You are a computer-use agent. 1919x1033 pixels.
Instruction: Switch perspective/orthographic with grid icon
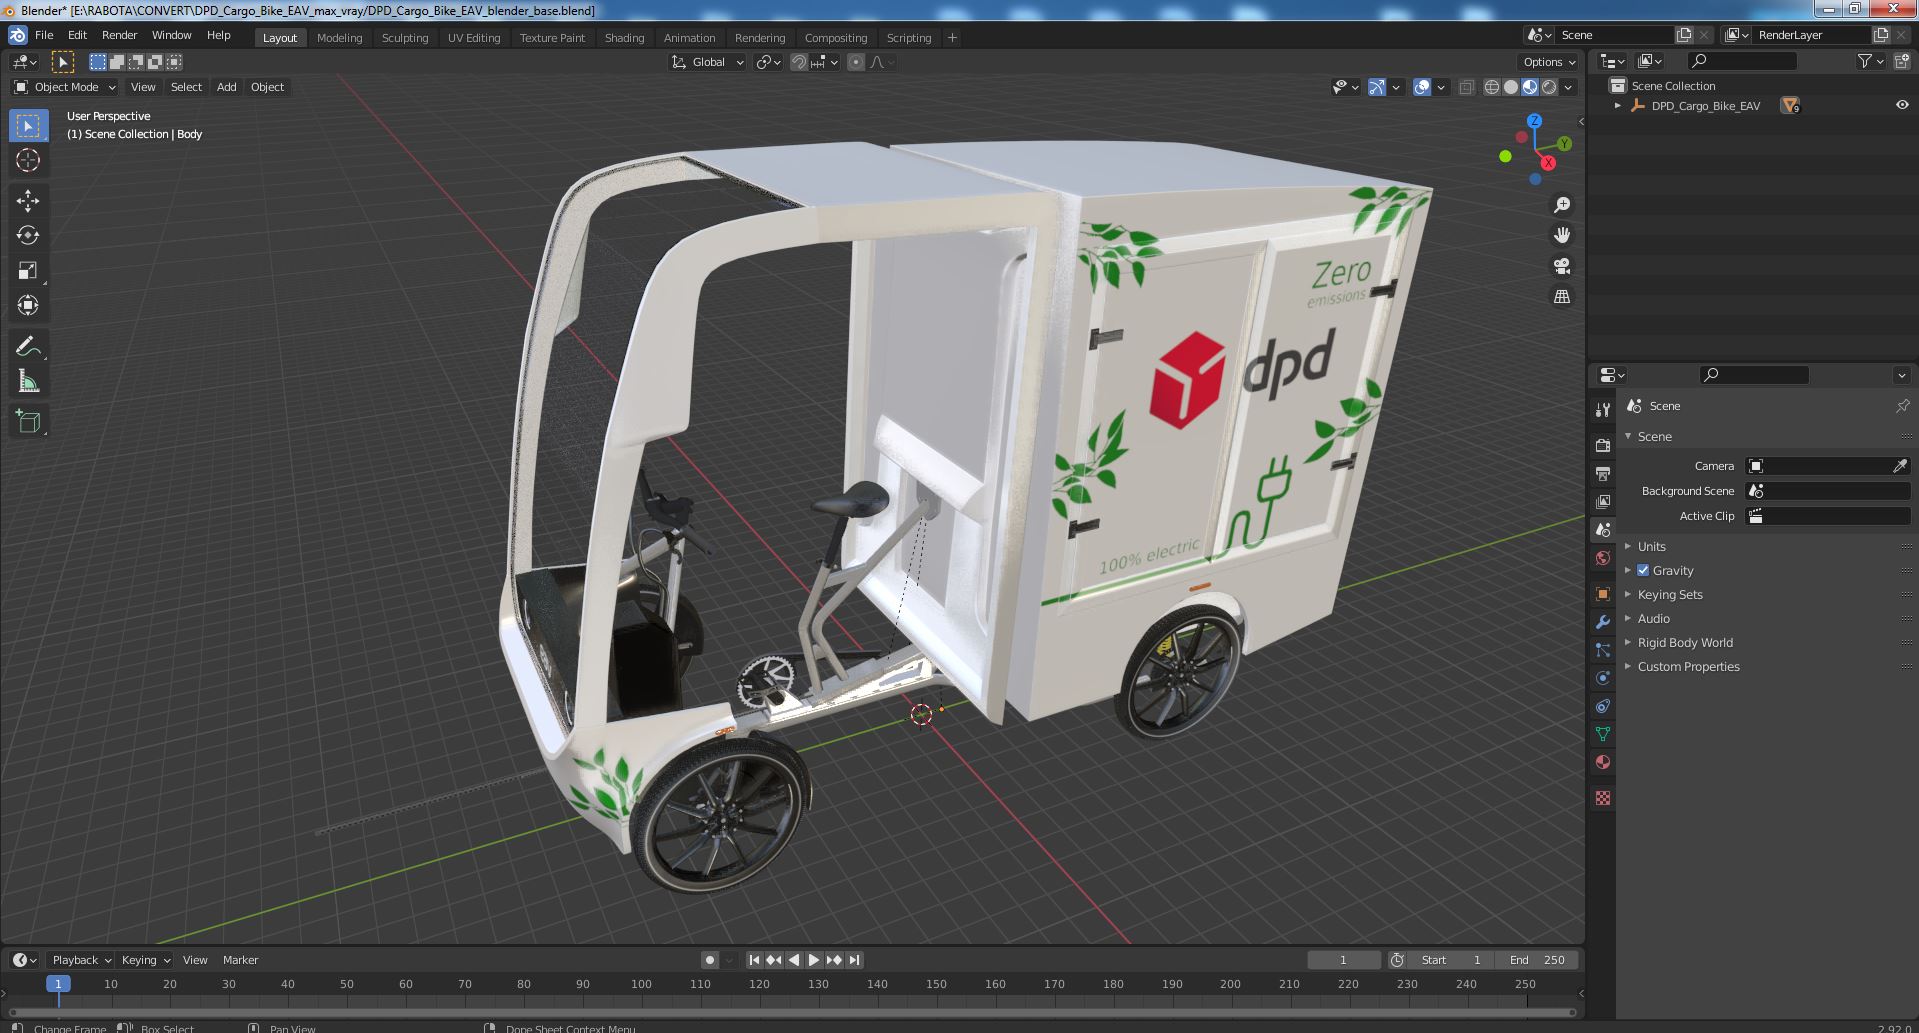click(x=1561, y=296)
